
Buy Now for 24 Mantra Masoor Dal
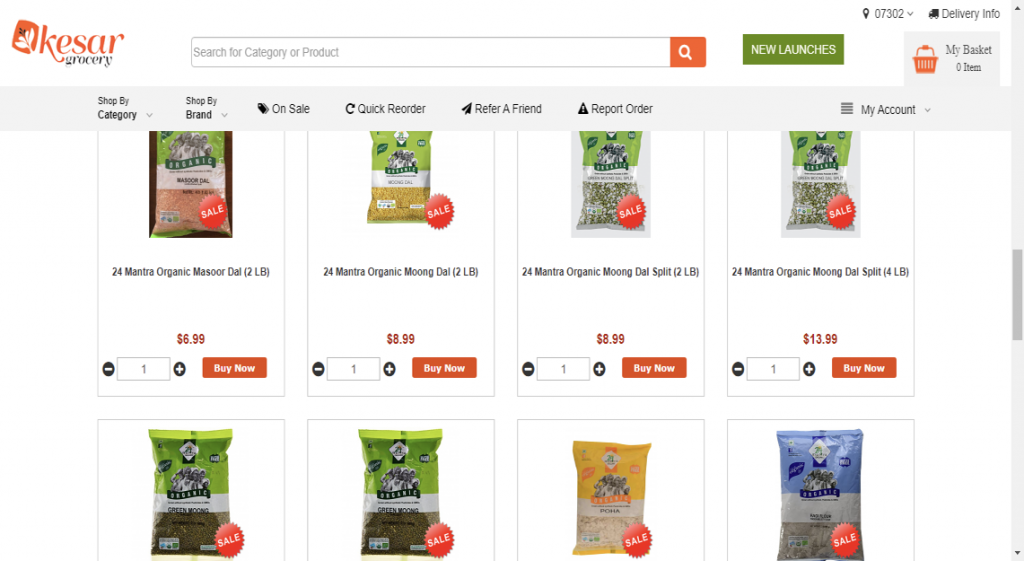point(234,368)
